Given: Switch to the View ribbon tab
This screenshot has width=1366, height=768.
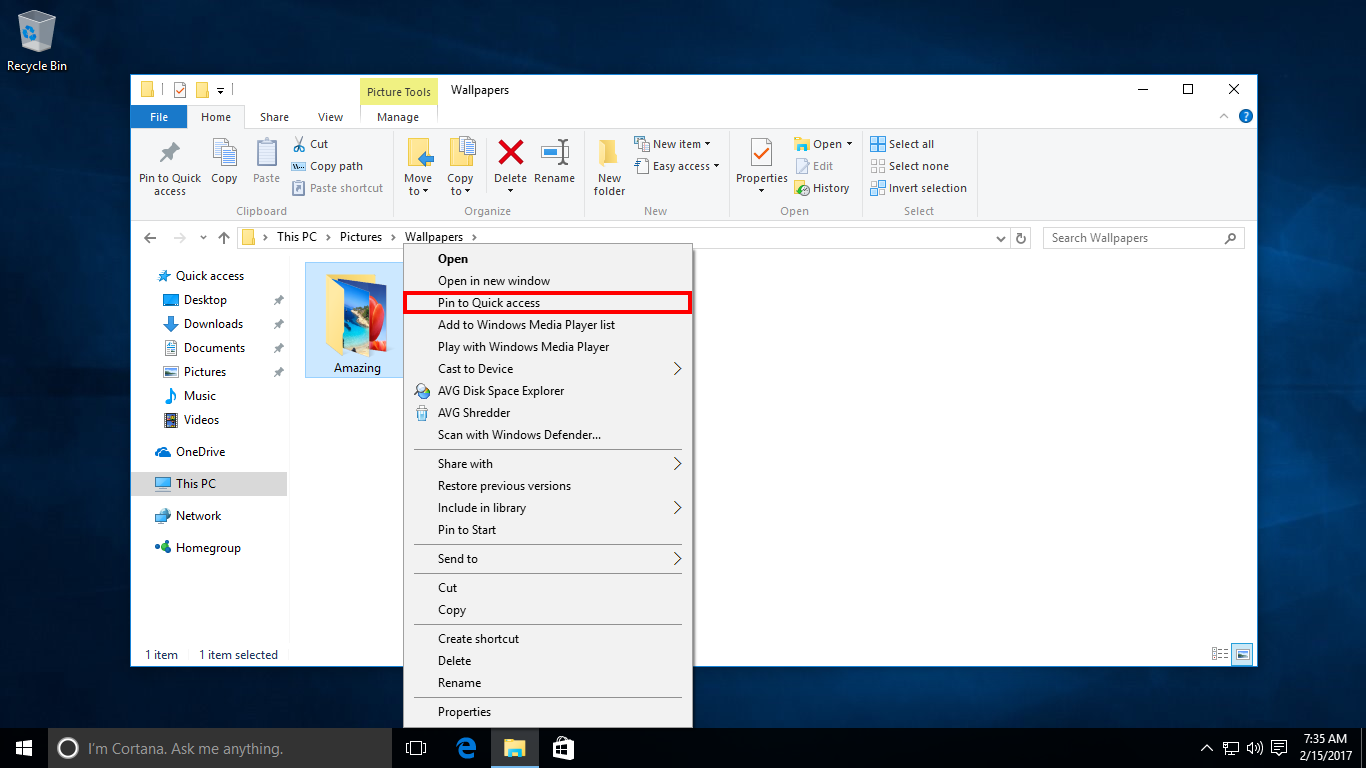Looking at the screenshot, I should click(x=330, y=117).
